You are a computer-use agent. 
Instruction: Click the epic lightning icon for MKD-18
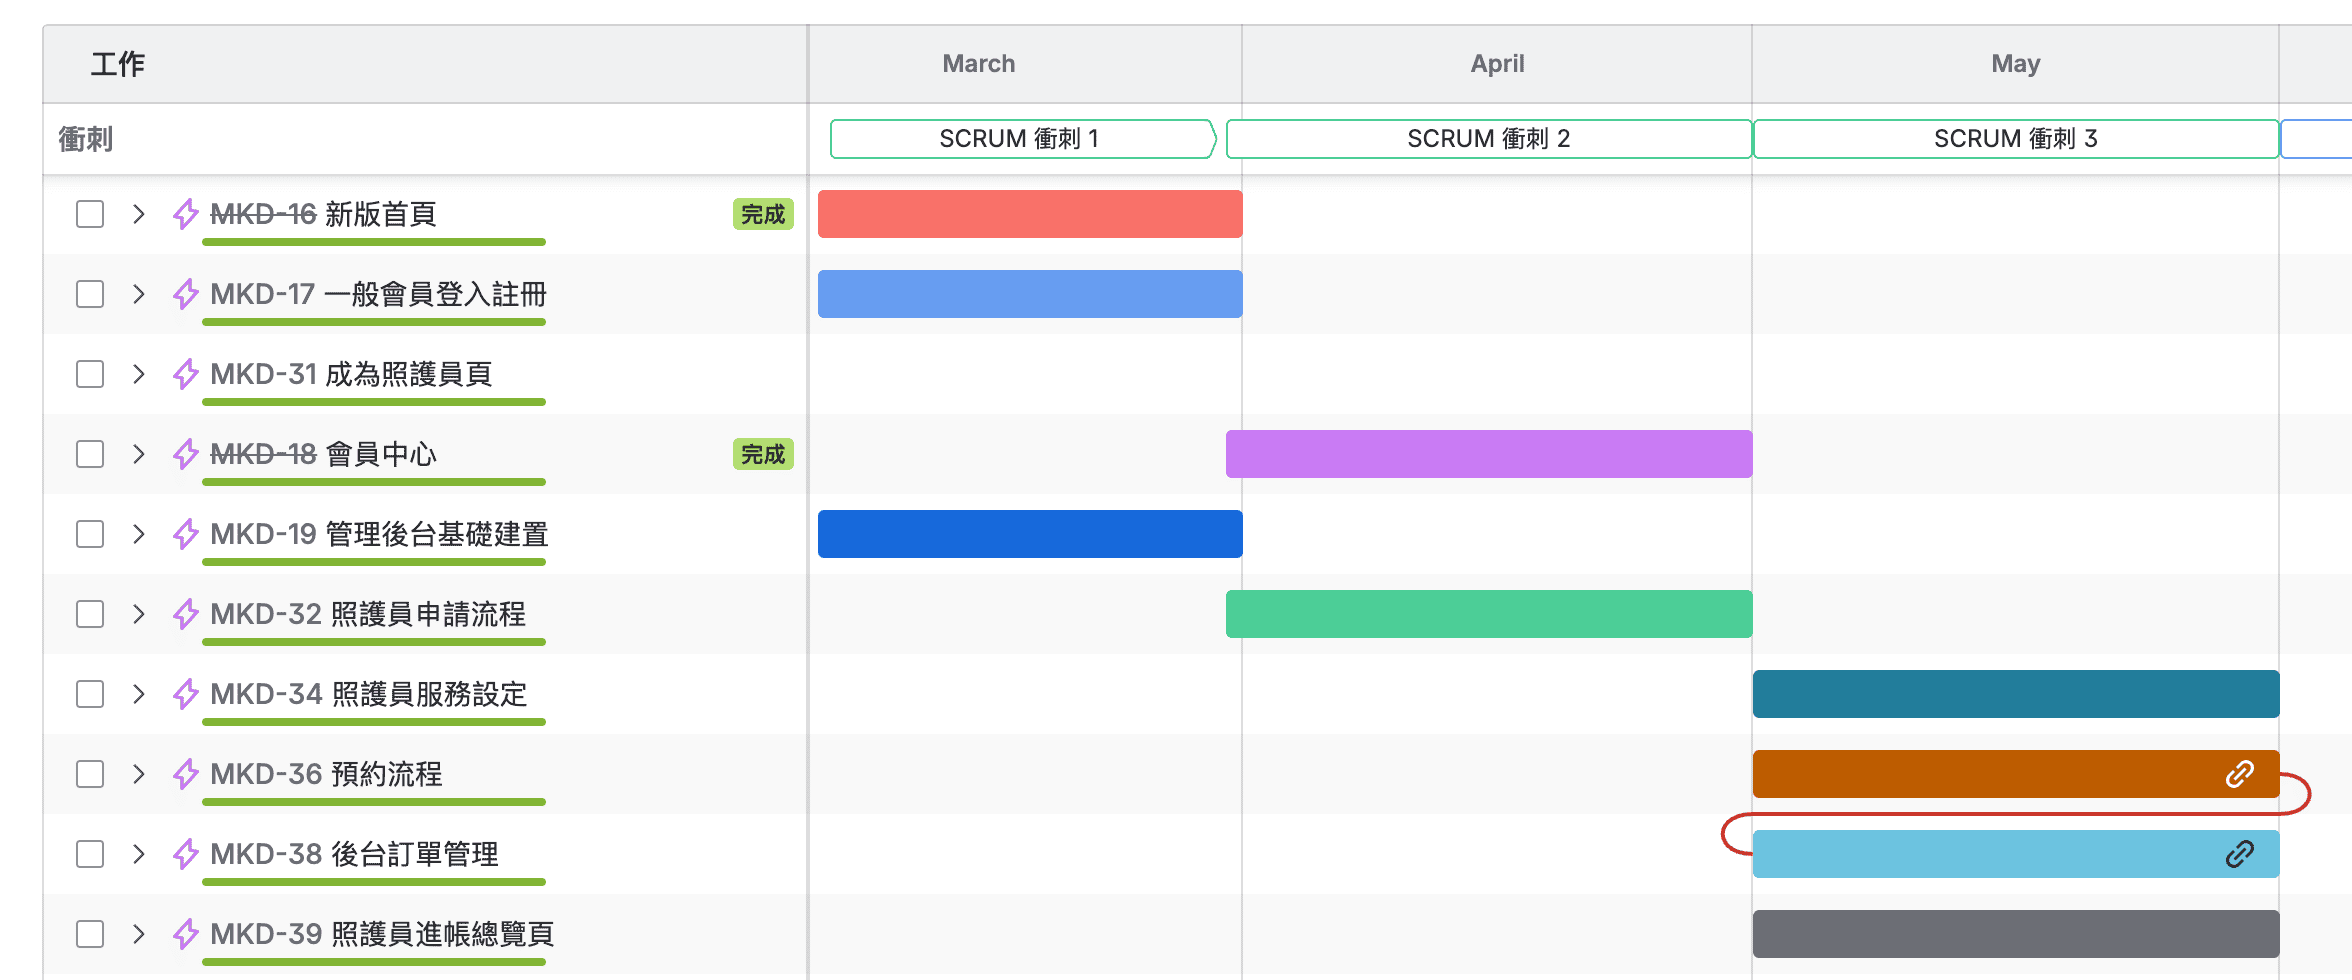186,454
